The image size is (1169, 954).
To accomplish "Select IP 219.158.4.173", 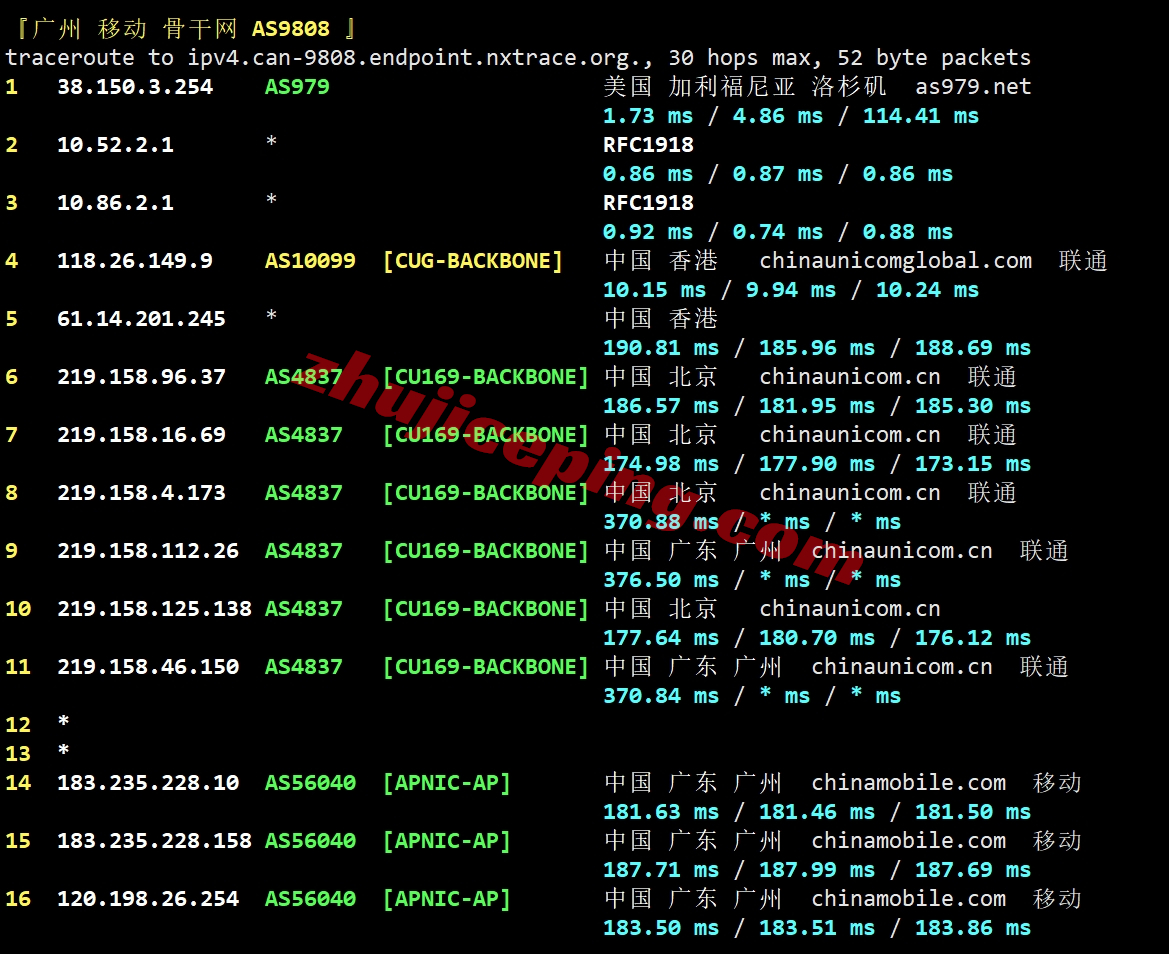I will (x=142, y=494).
